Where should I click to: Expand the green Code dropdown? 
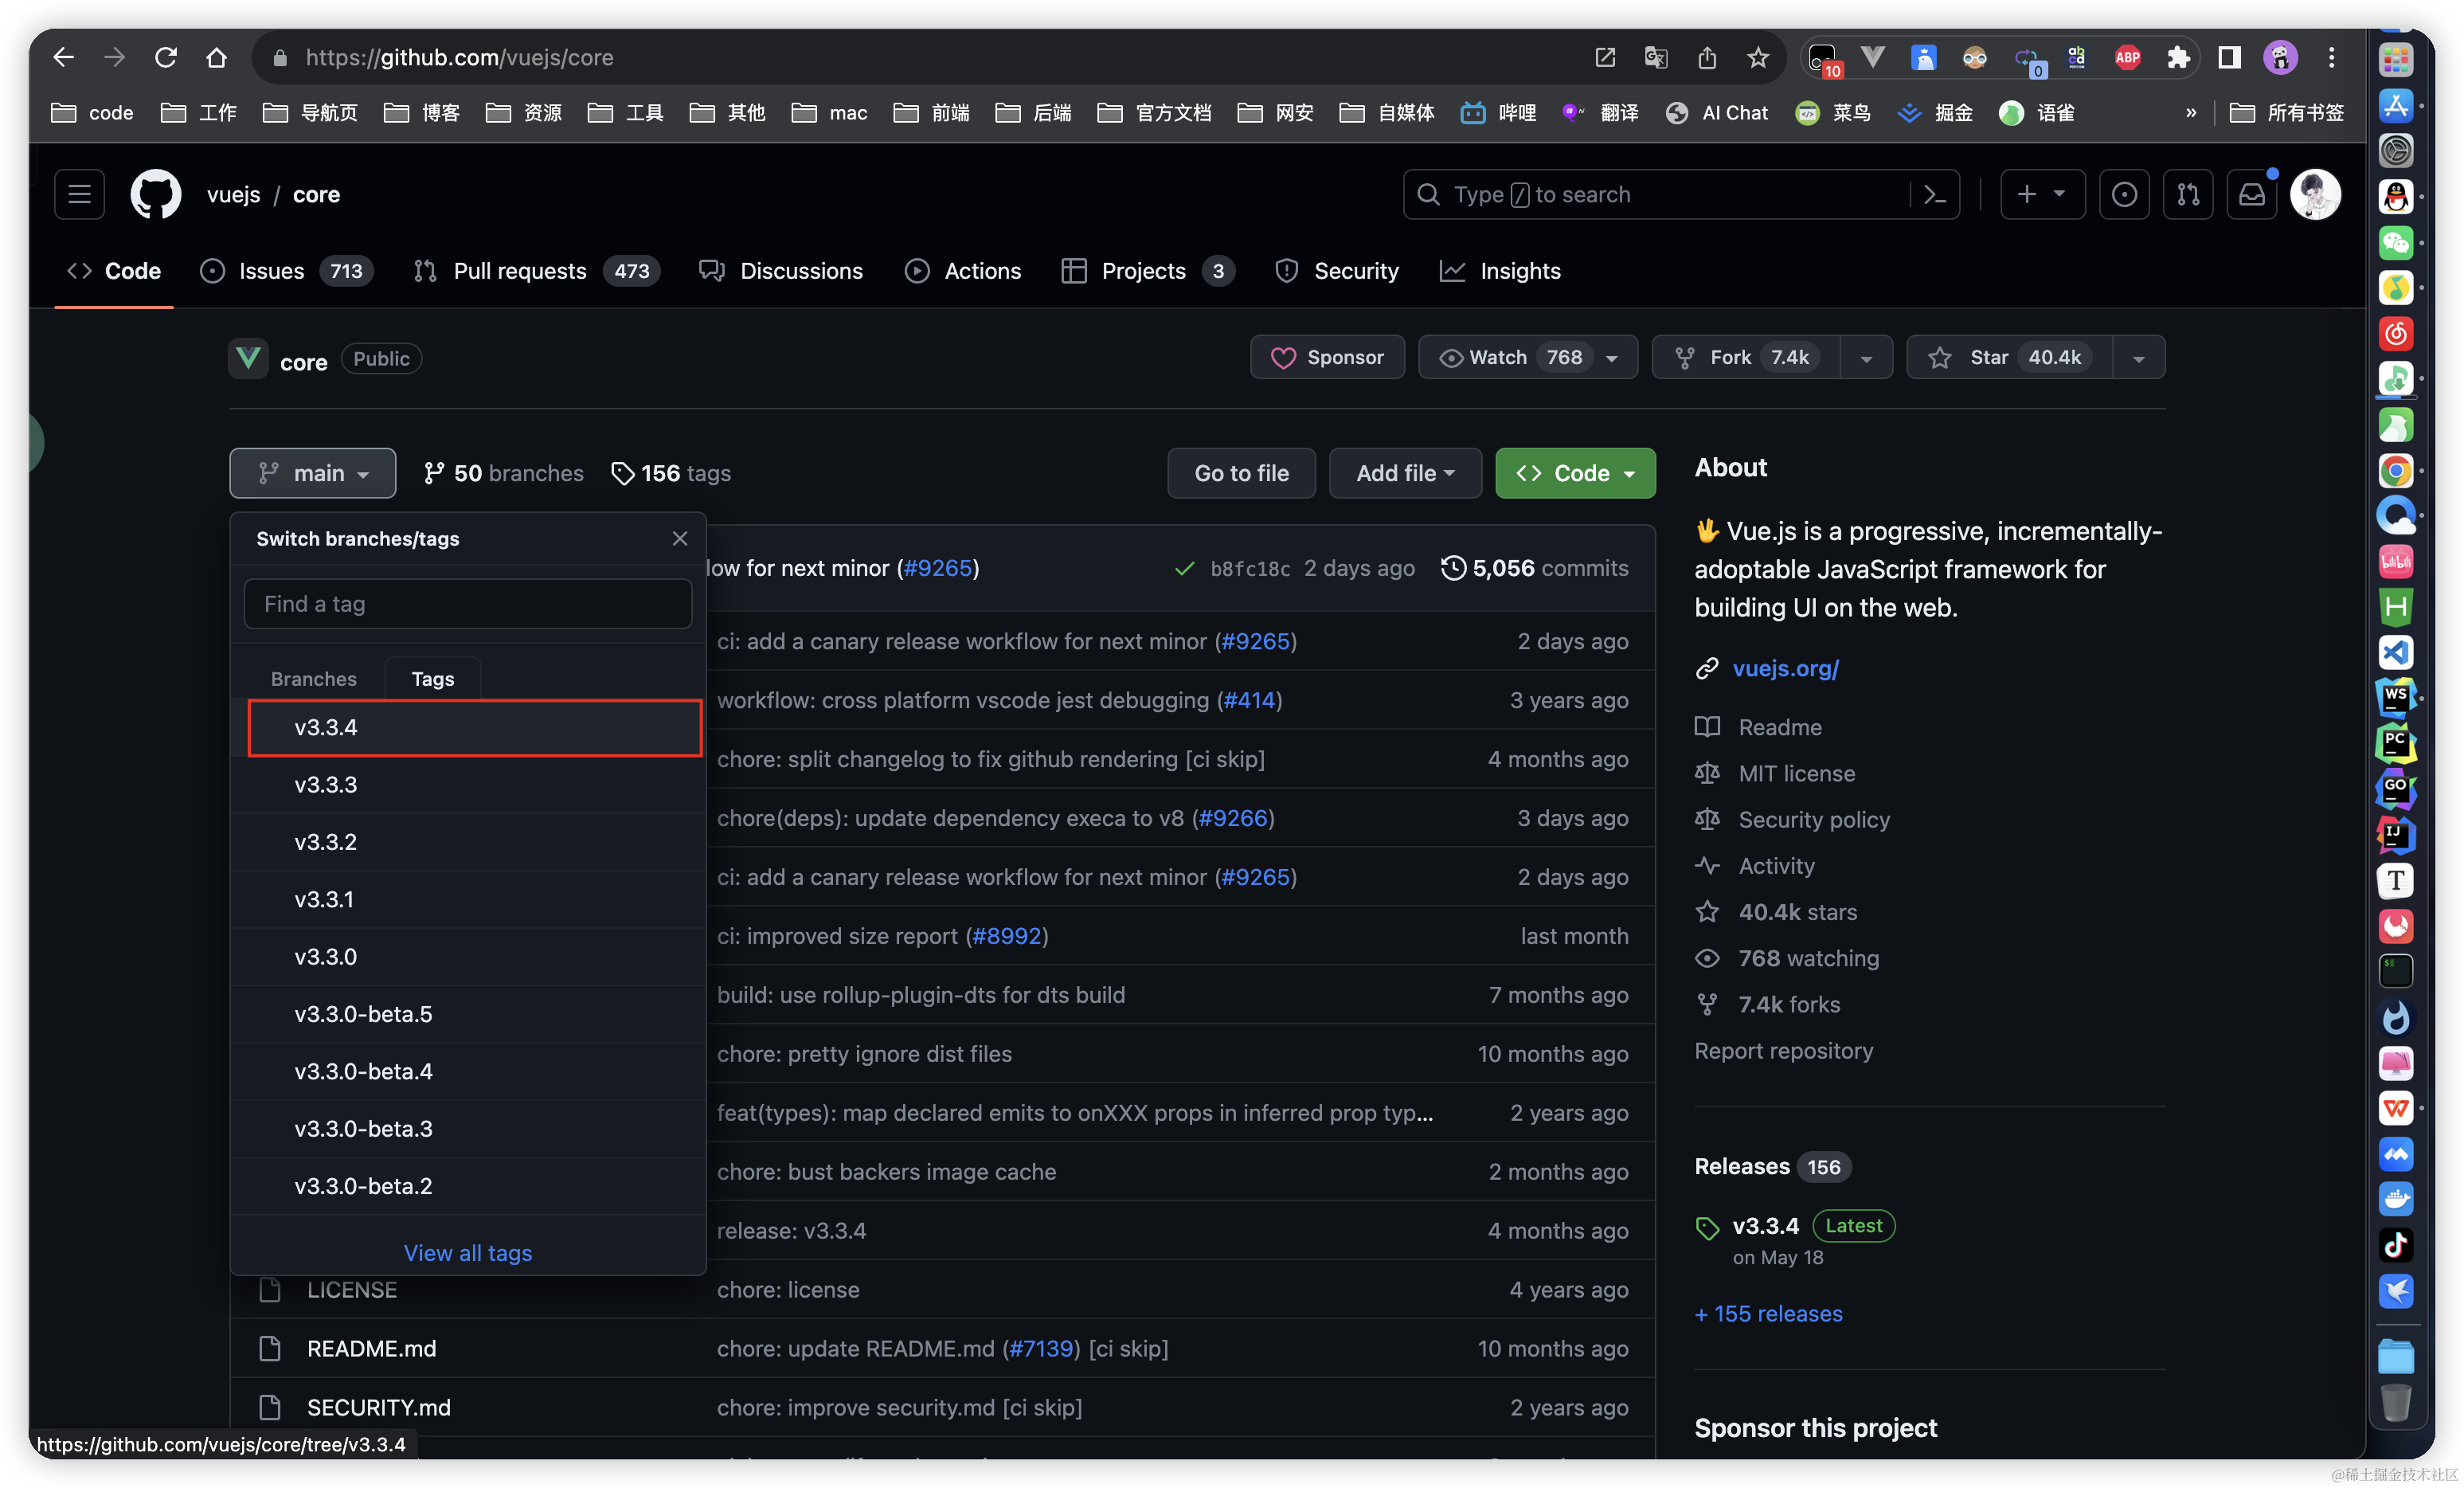[x=1575, y=473]
